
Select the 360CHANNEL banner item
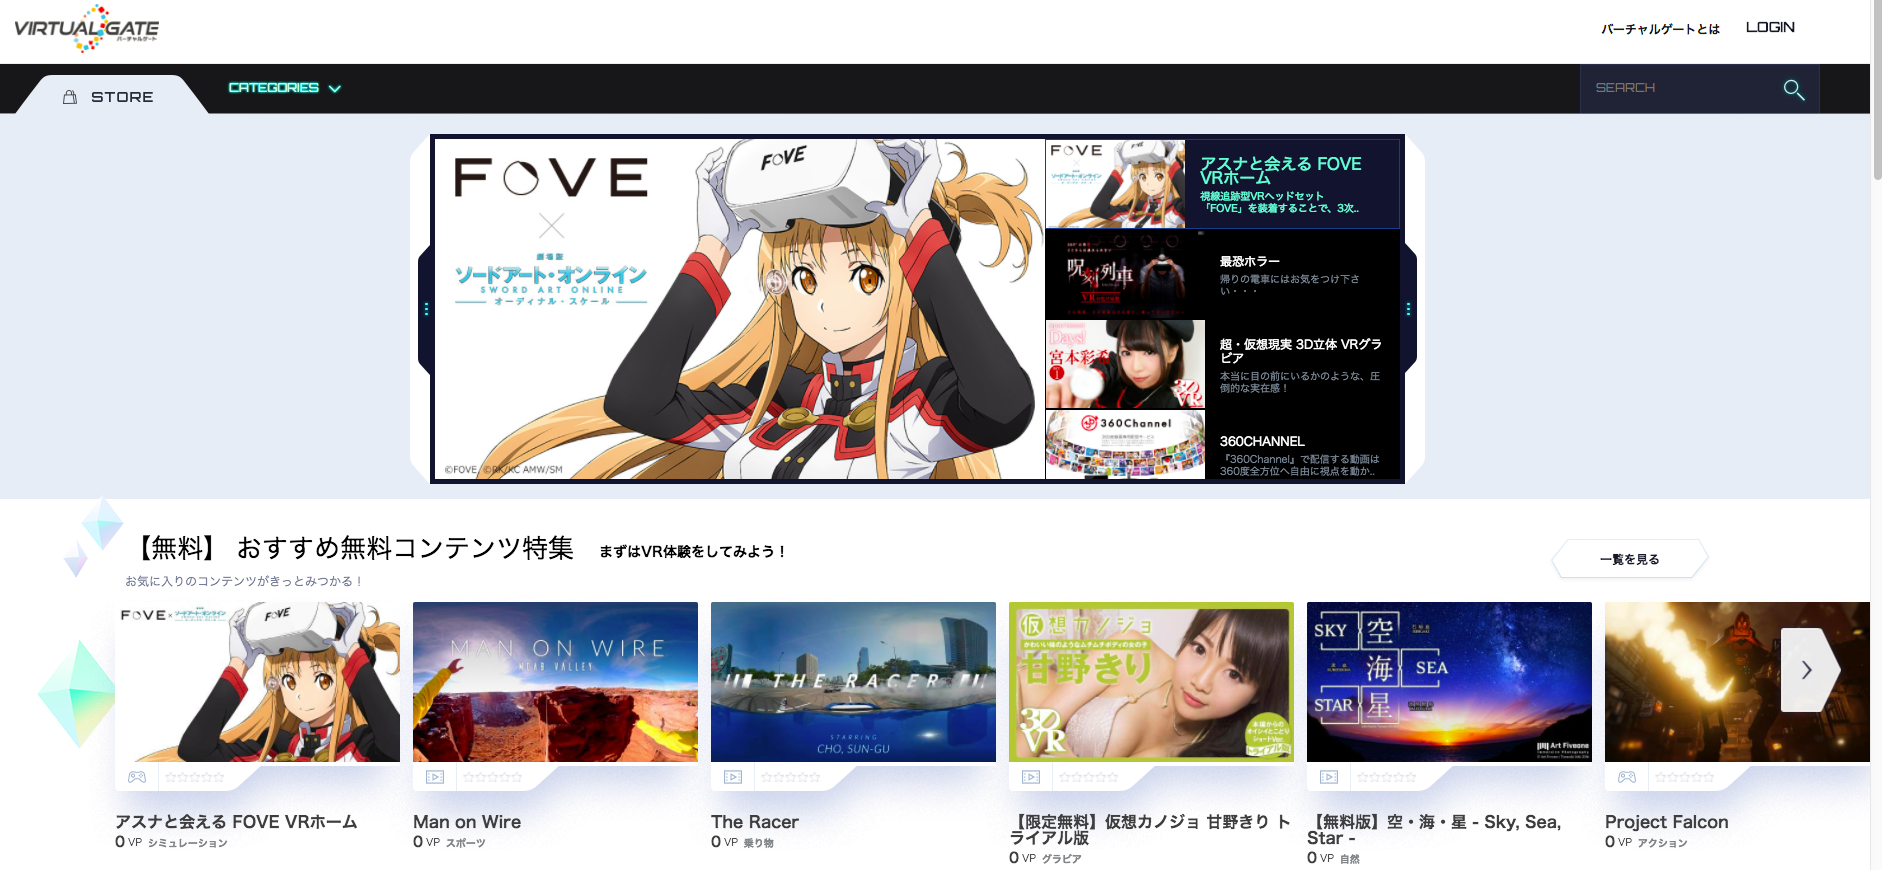tap(1222, 445)
